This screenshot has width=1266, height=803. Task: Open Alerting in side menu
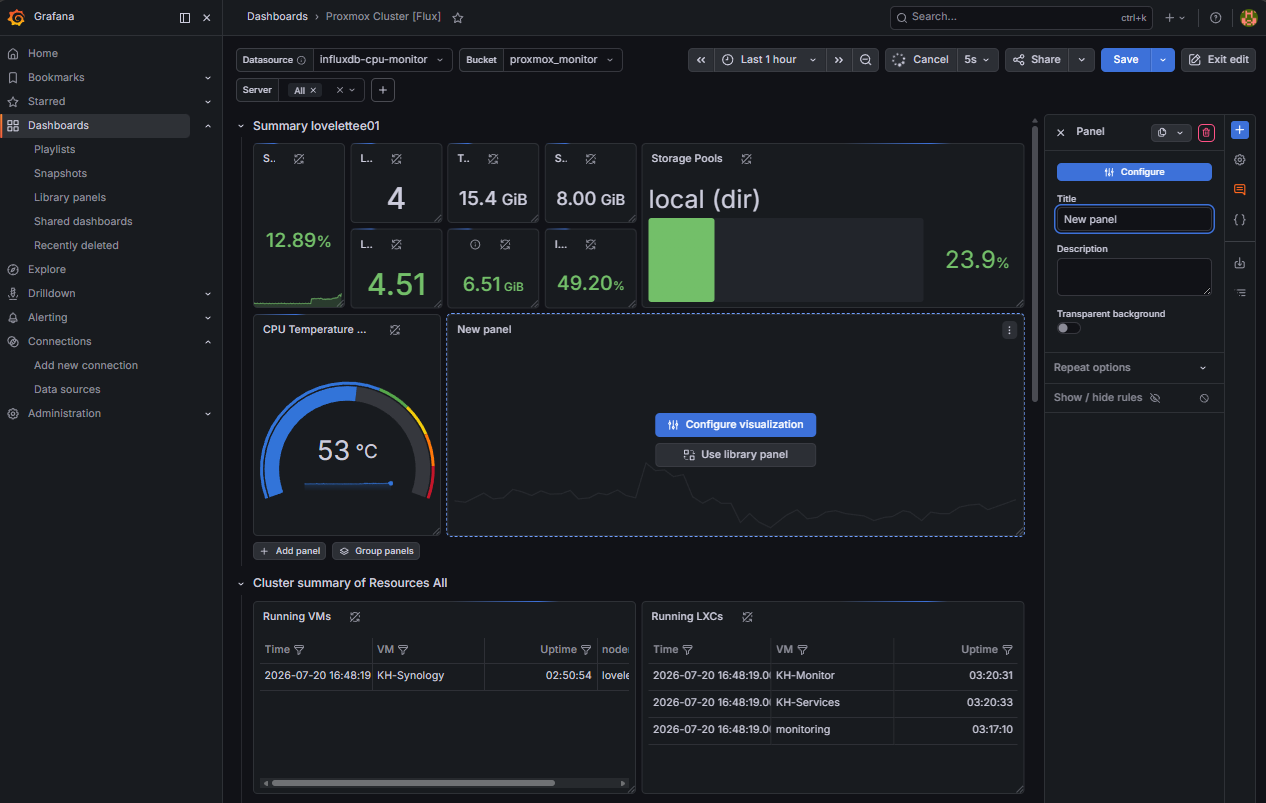[x=48, y=318]
